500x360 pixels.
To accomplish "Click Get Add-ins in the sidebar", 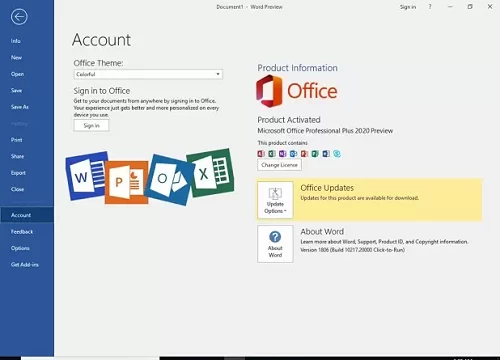I will pos(25,265).
